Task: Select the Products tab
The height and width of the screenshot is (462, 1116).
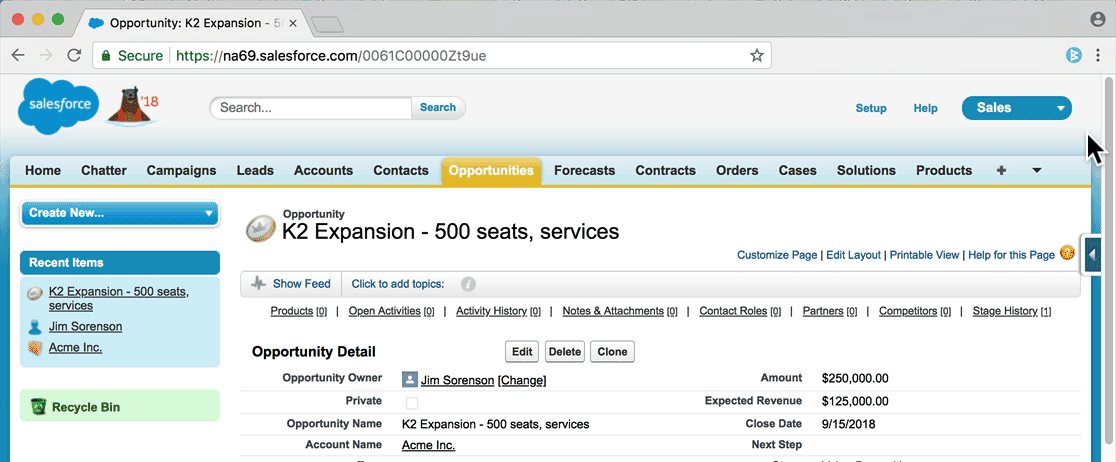Action: click(944, 170)
